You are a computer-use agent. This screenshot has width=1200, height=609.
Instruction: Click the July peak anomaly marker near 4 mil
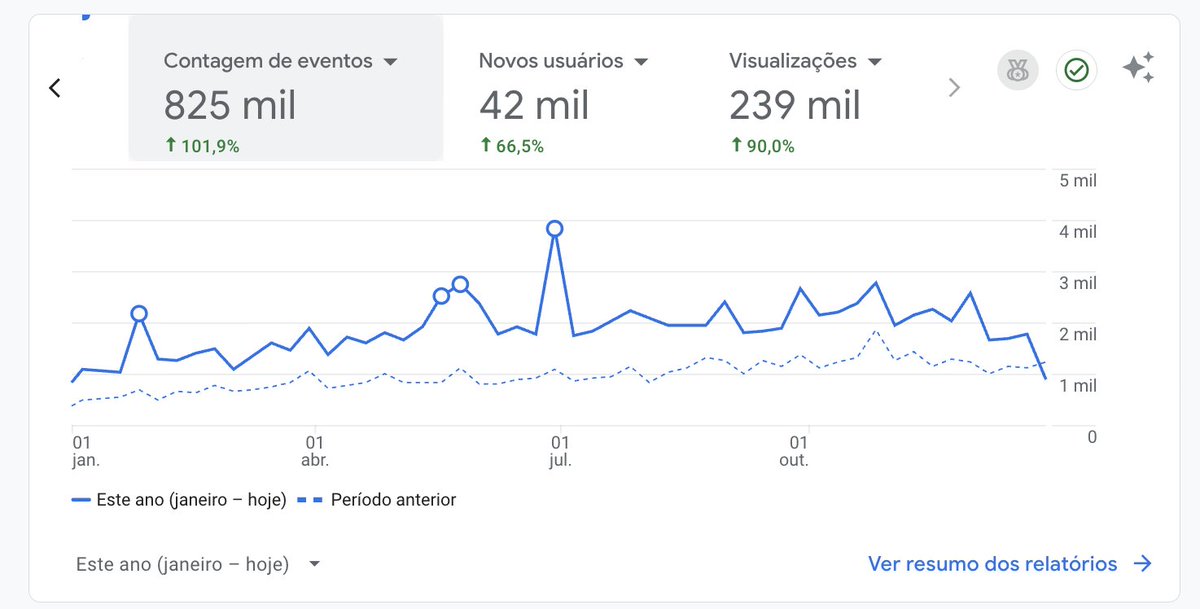coord(555,228)
